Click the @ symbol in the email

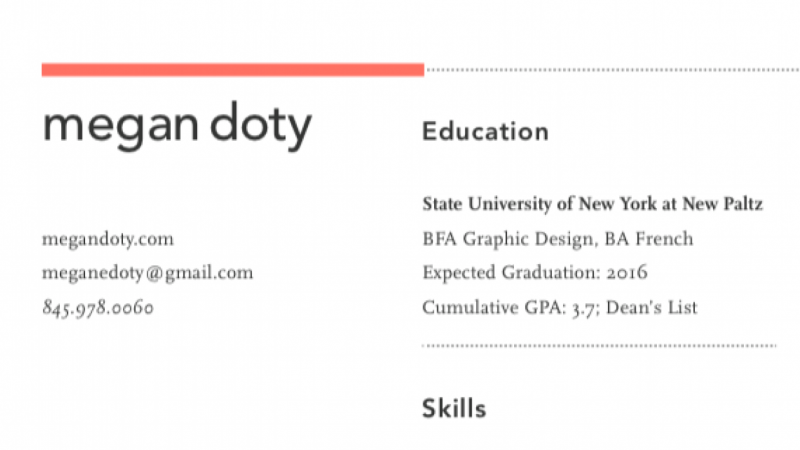tap(154, 273)
